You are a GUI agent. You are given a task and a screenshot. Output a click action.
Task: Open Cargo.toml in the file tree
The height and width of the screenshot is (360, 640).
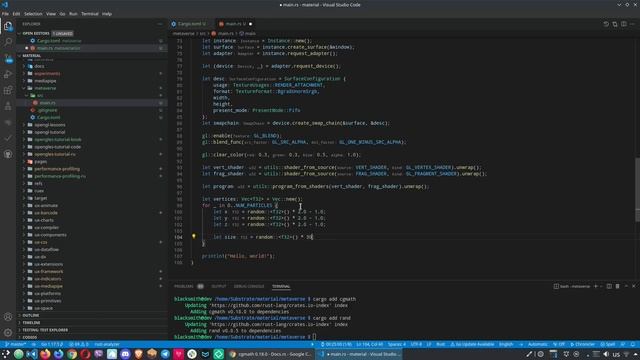(49, 118)
